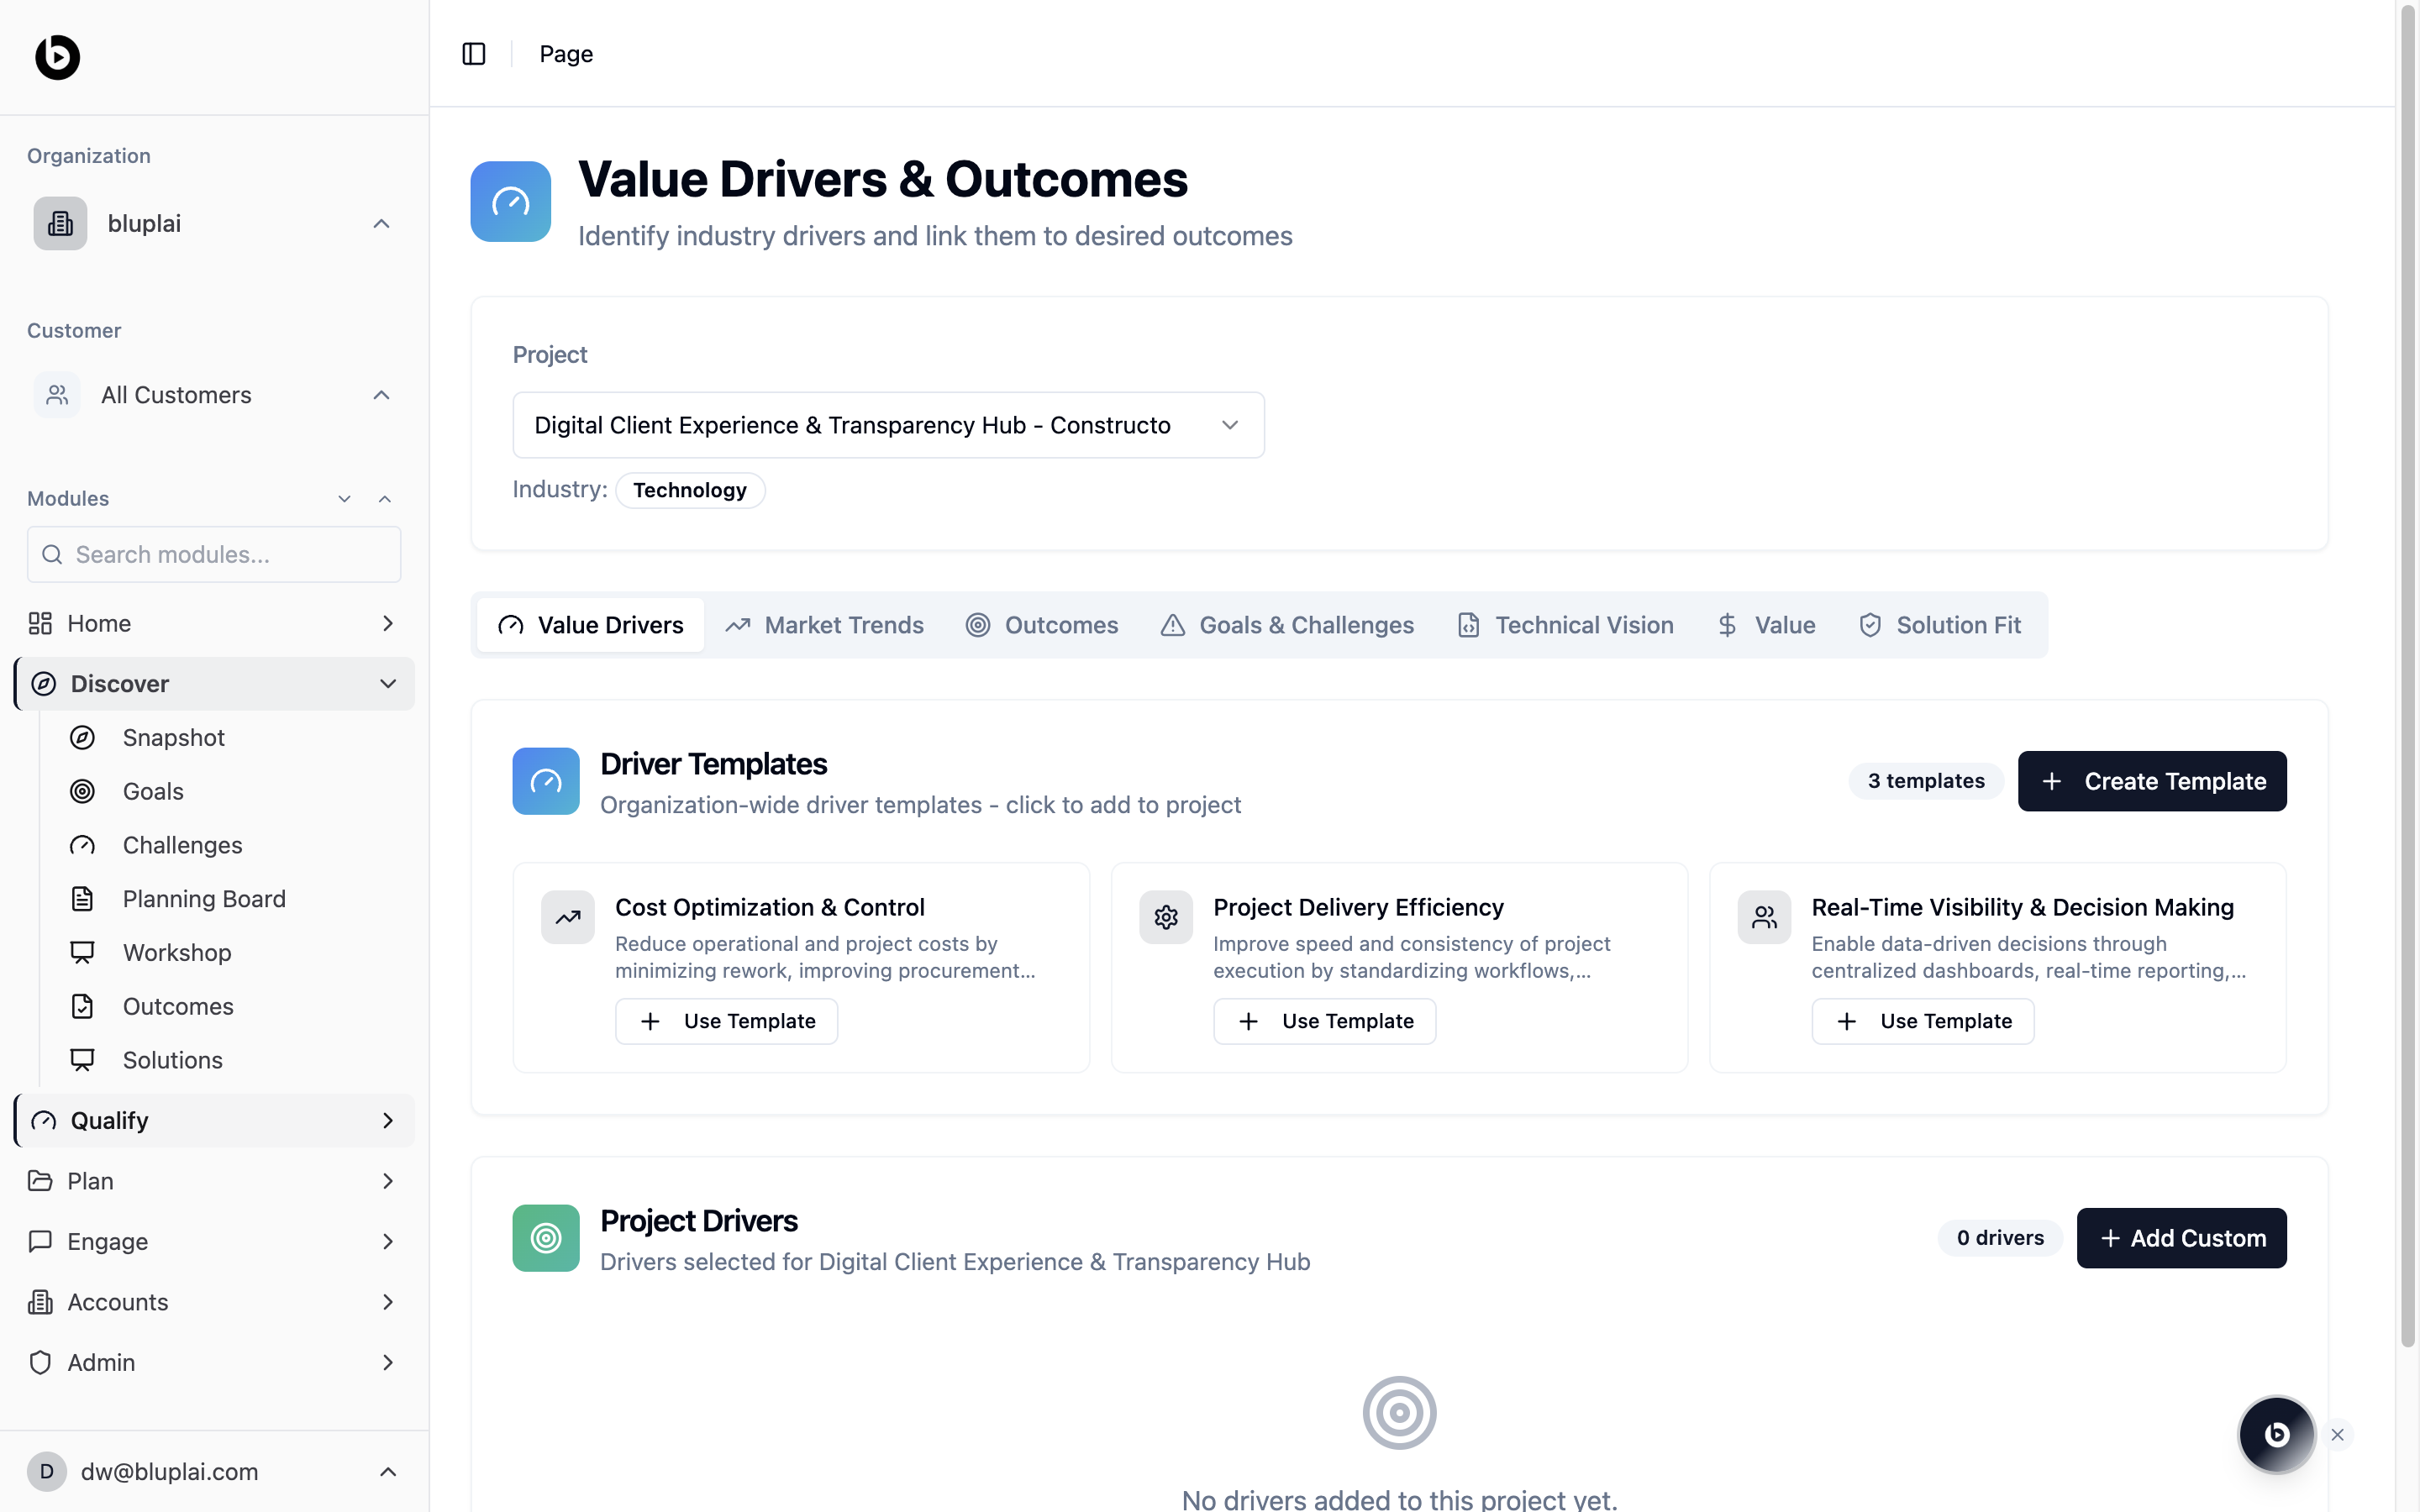Click the Driver Templates gauge icon

pyautogui.click(x=546, y=781)
